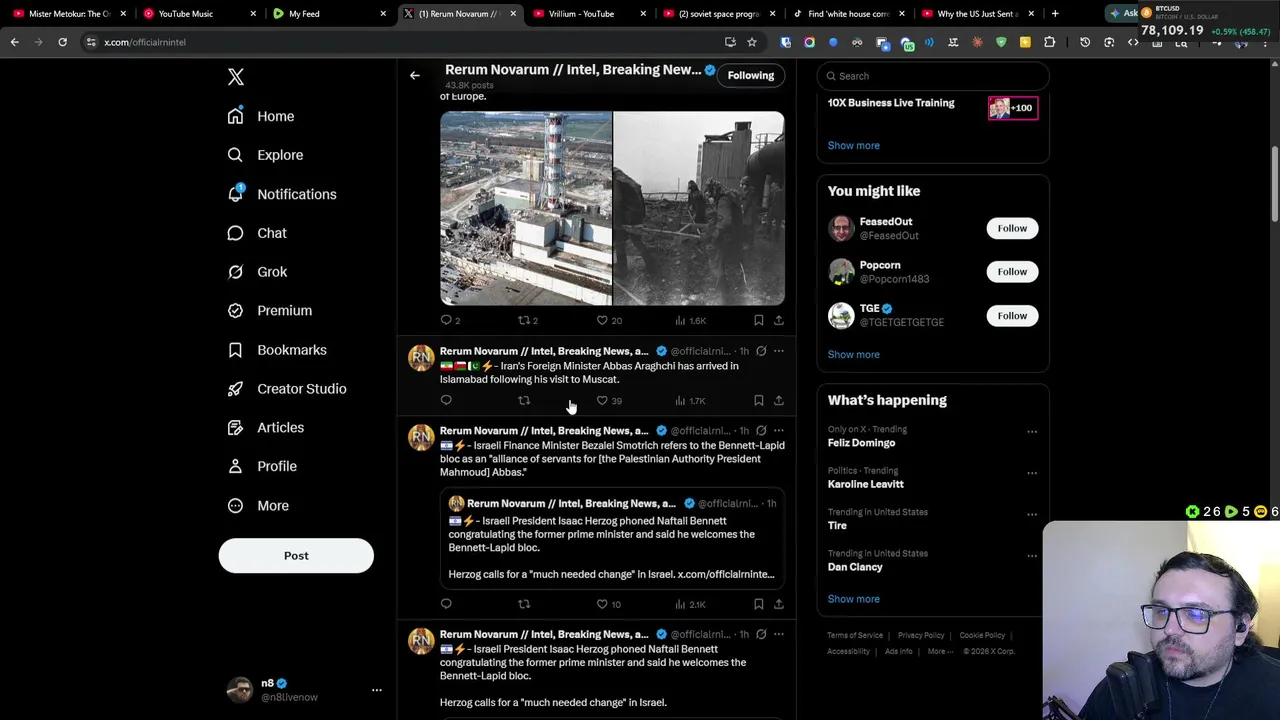View analytics of the 2.1K views post
Image resolution: width=1280 pixels, height=720 pixels.
point(690,604)
